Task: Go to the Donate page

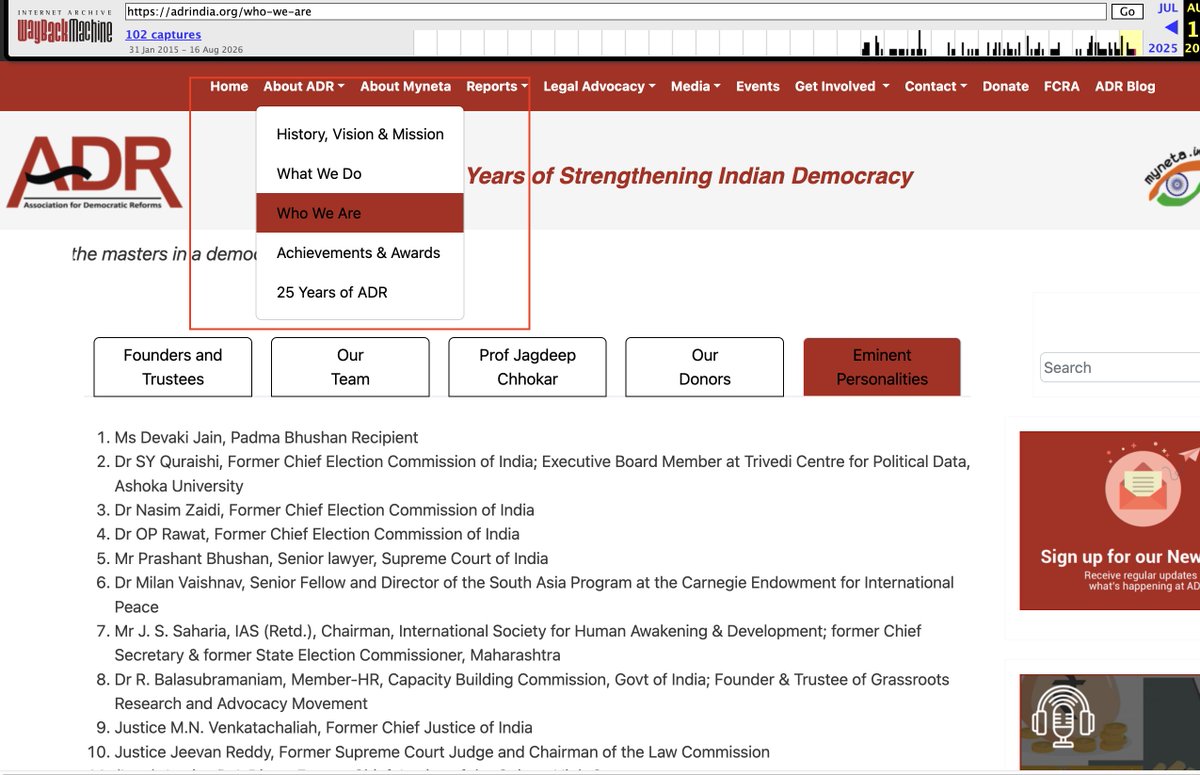Action: [1005, 86]
